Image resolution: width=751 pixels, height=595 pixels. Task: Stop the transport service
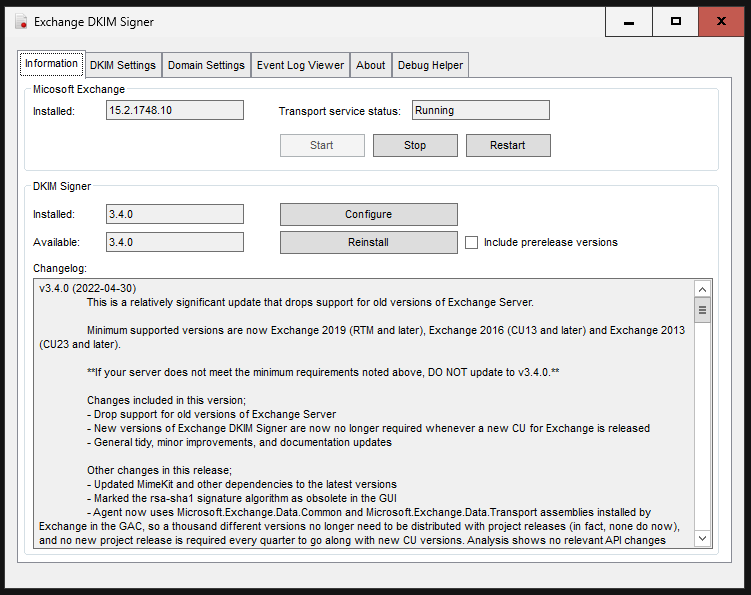[x=415, y=145]
